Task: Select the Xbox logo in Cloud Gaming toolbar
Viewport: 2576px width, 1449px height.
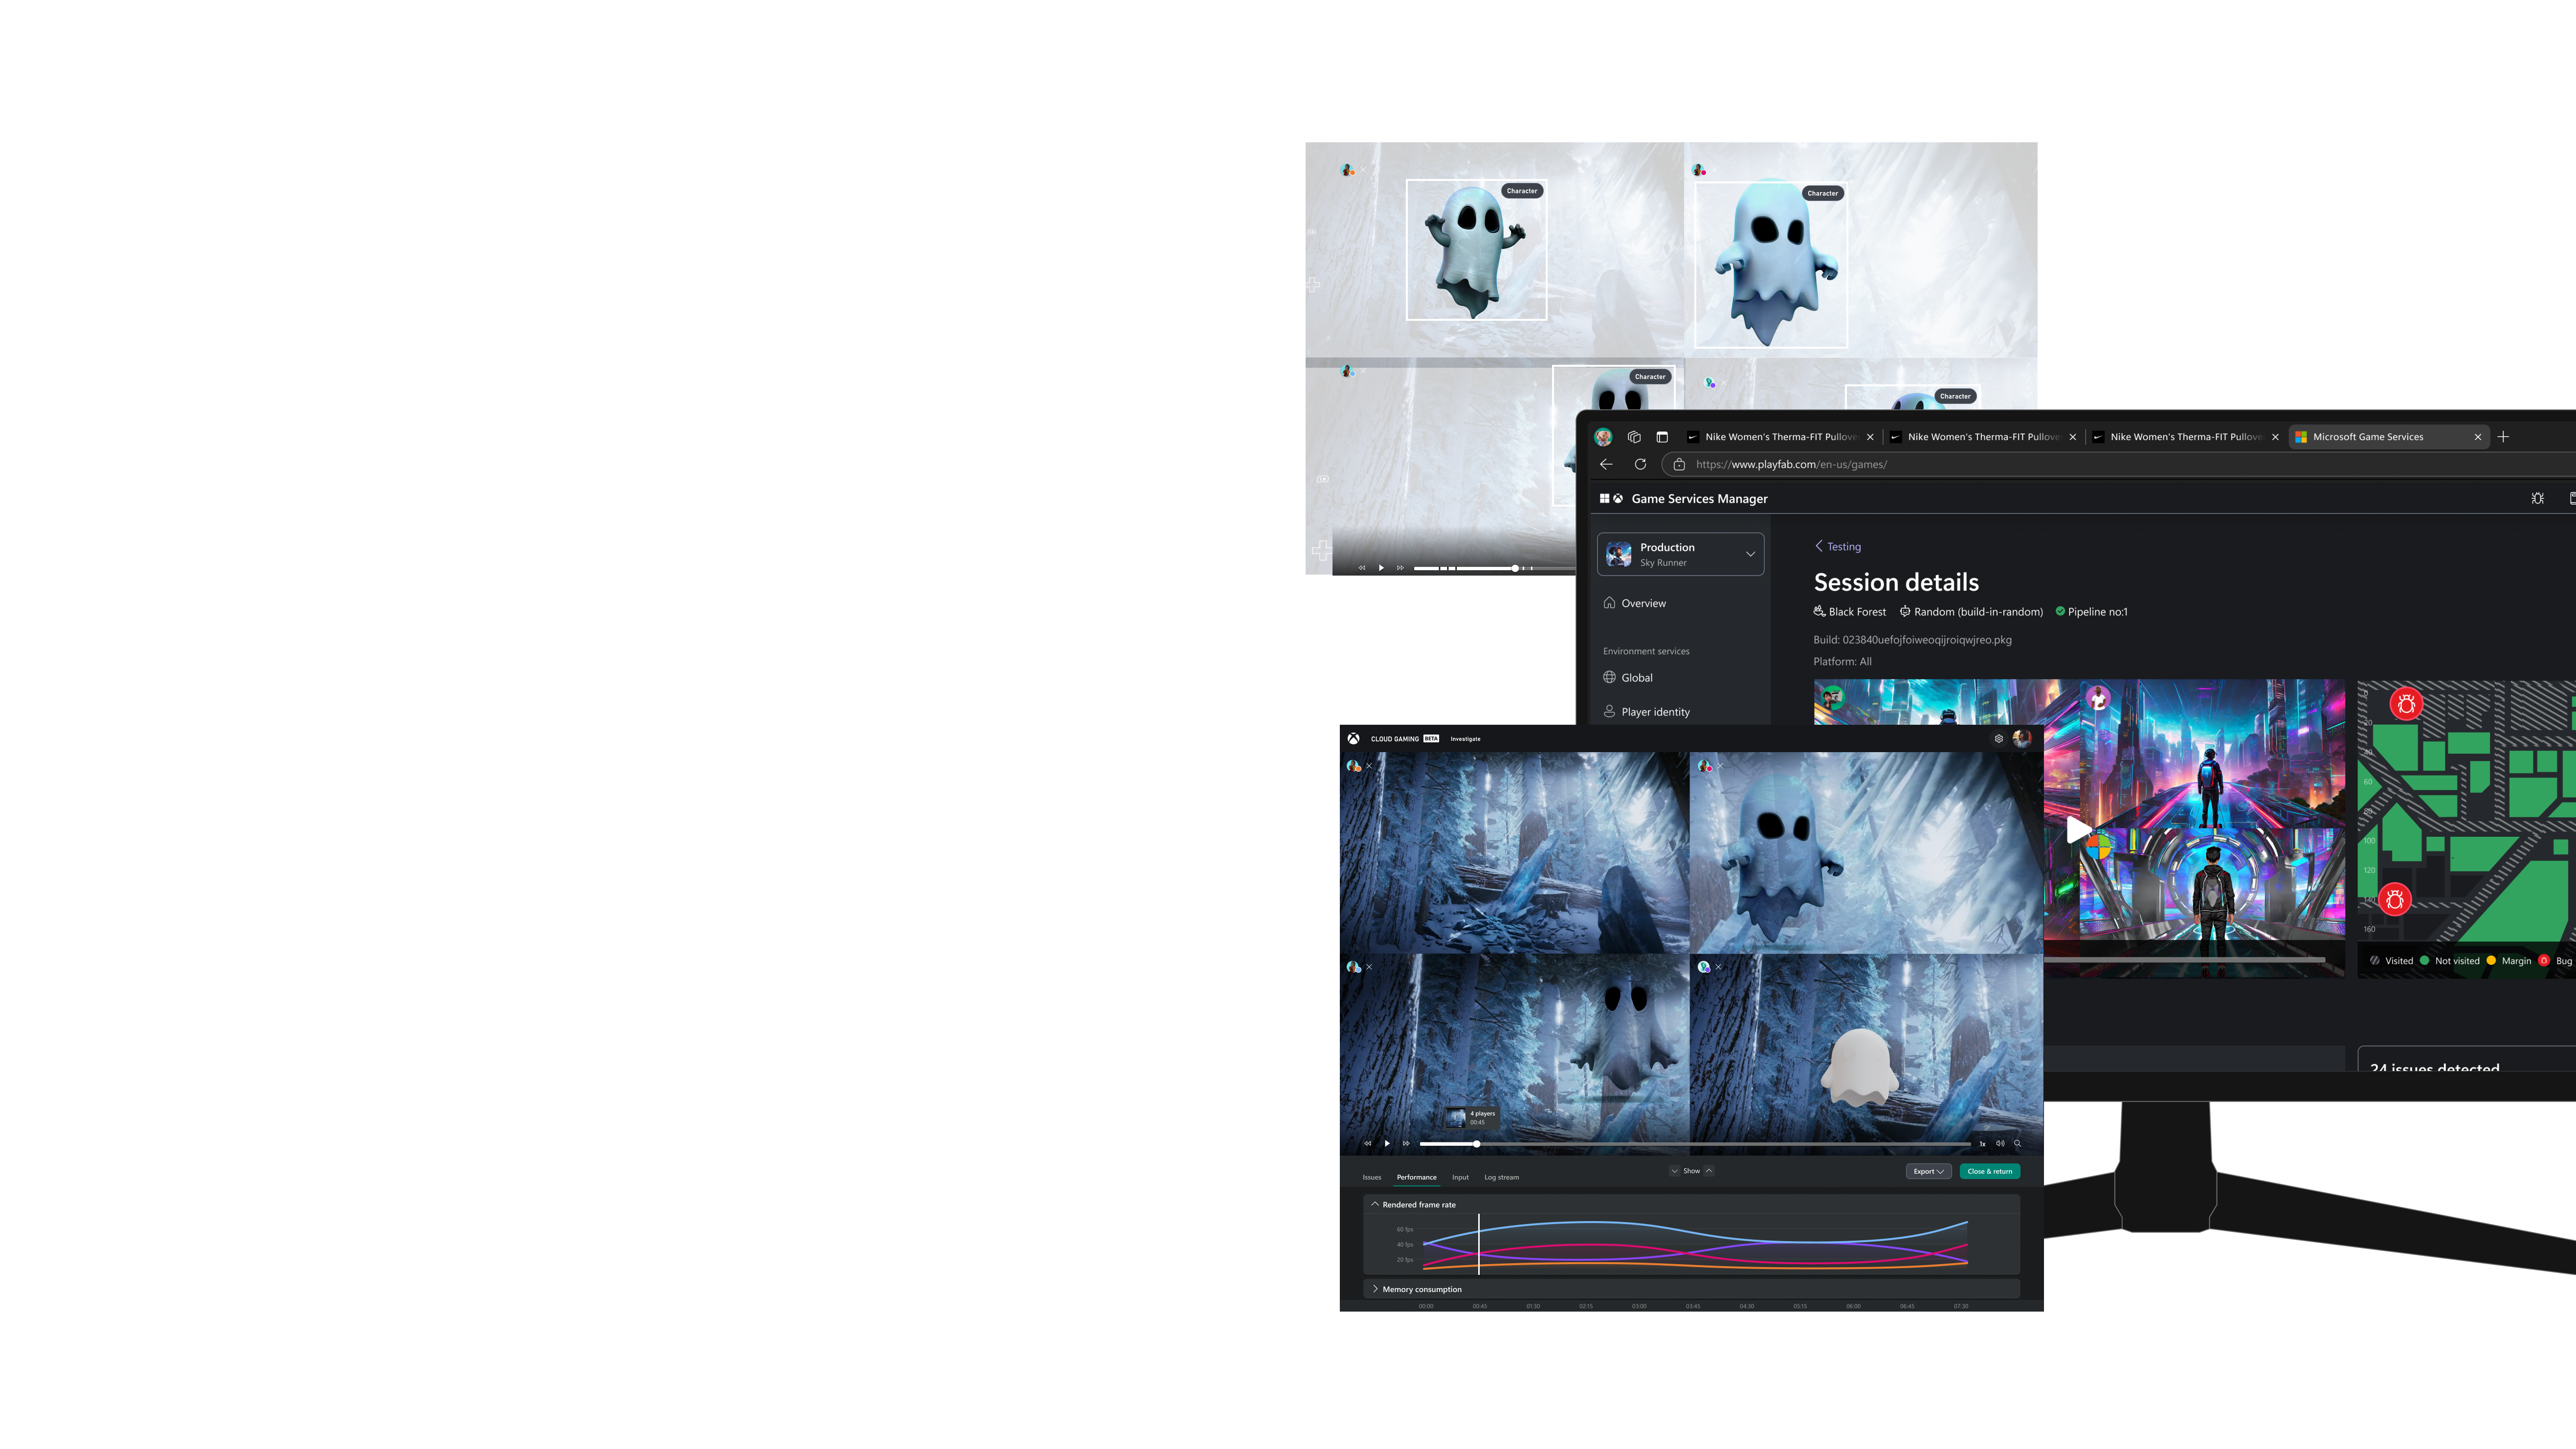Action: (x=1353, y=738)
